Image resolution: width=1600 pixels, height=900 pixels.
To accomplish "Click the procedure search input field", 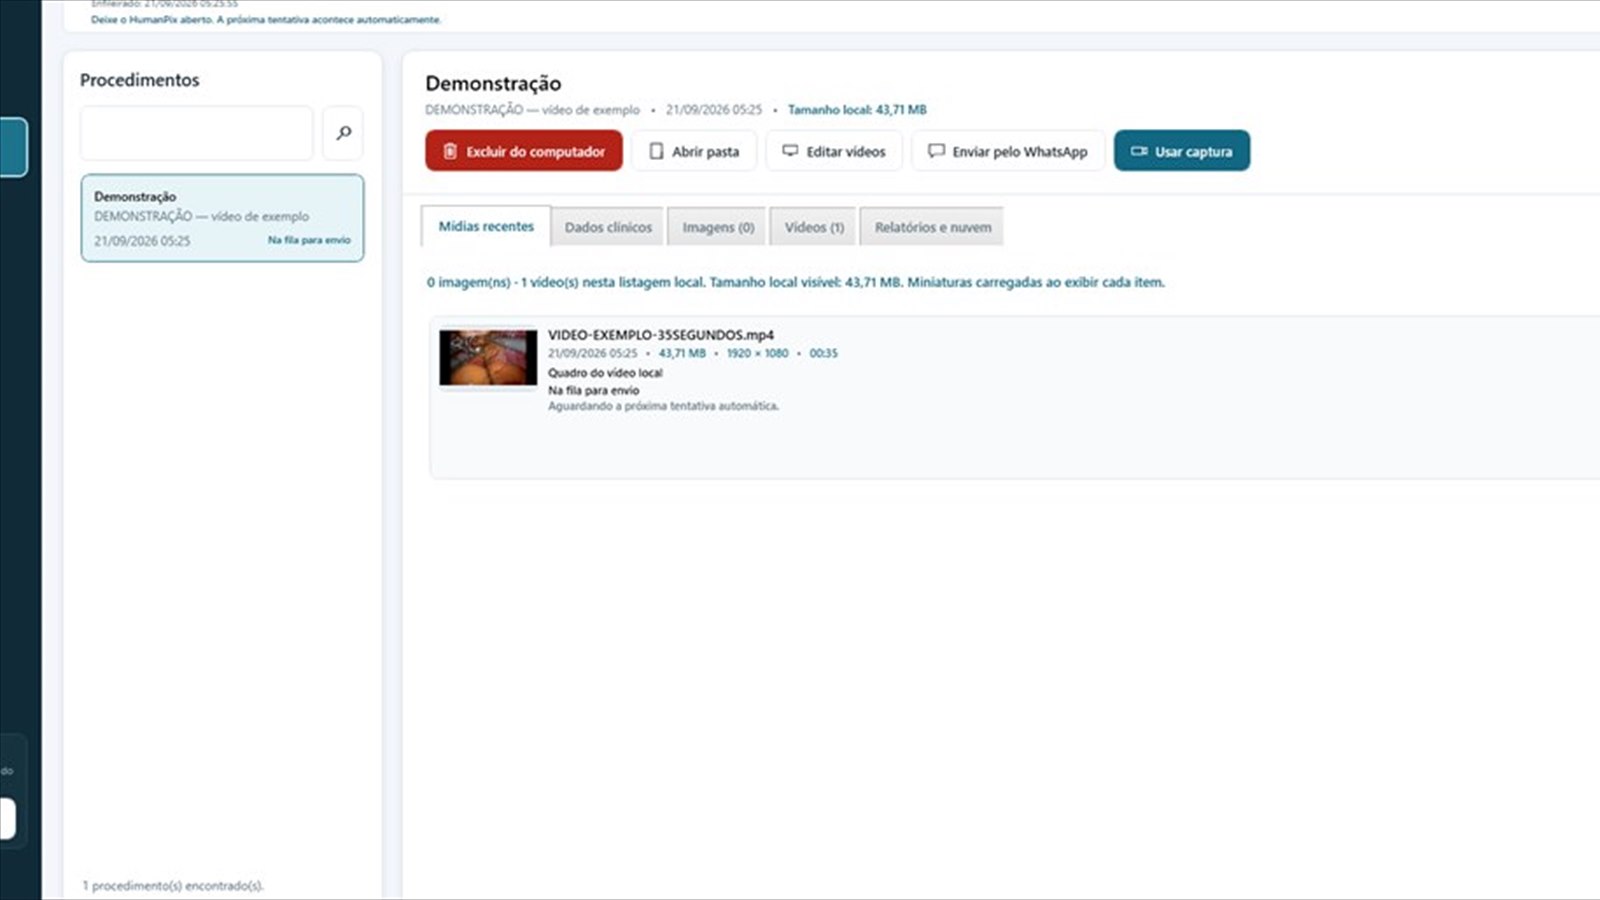I will coord(197,133).
